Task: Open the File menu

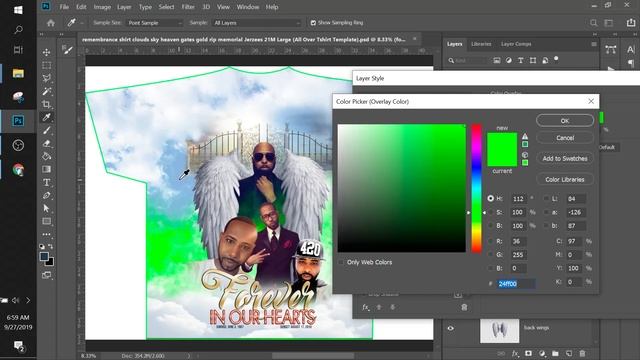Action: (64, 7)
